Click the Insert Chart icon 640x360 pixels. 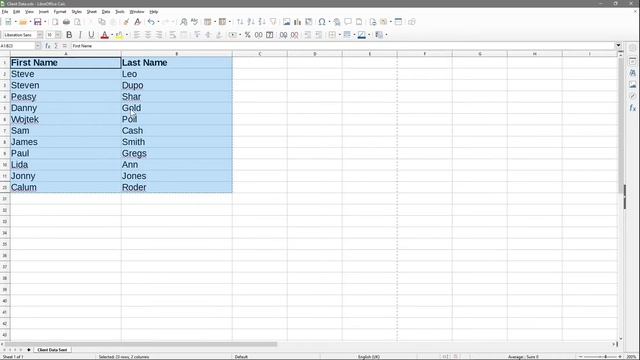click(x=298, y=22)
